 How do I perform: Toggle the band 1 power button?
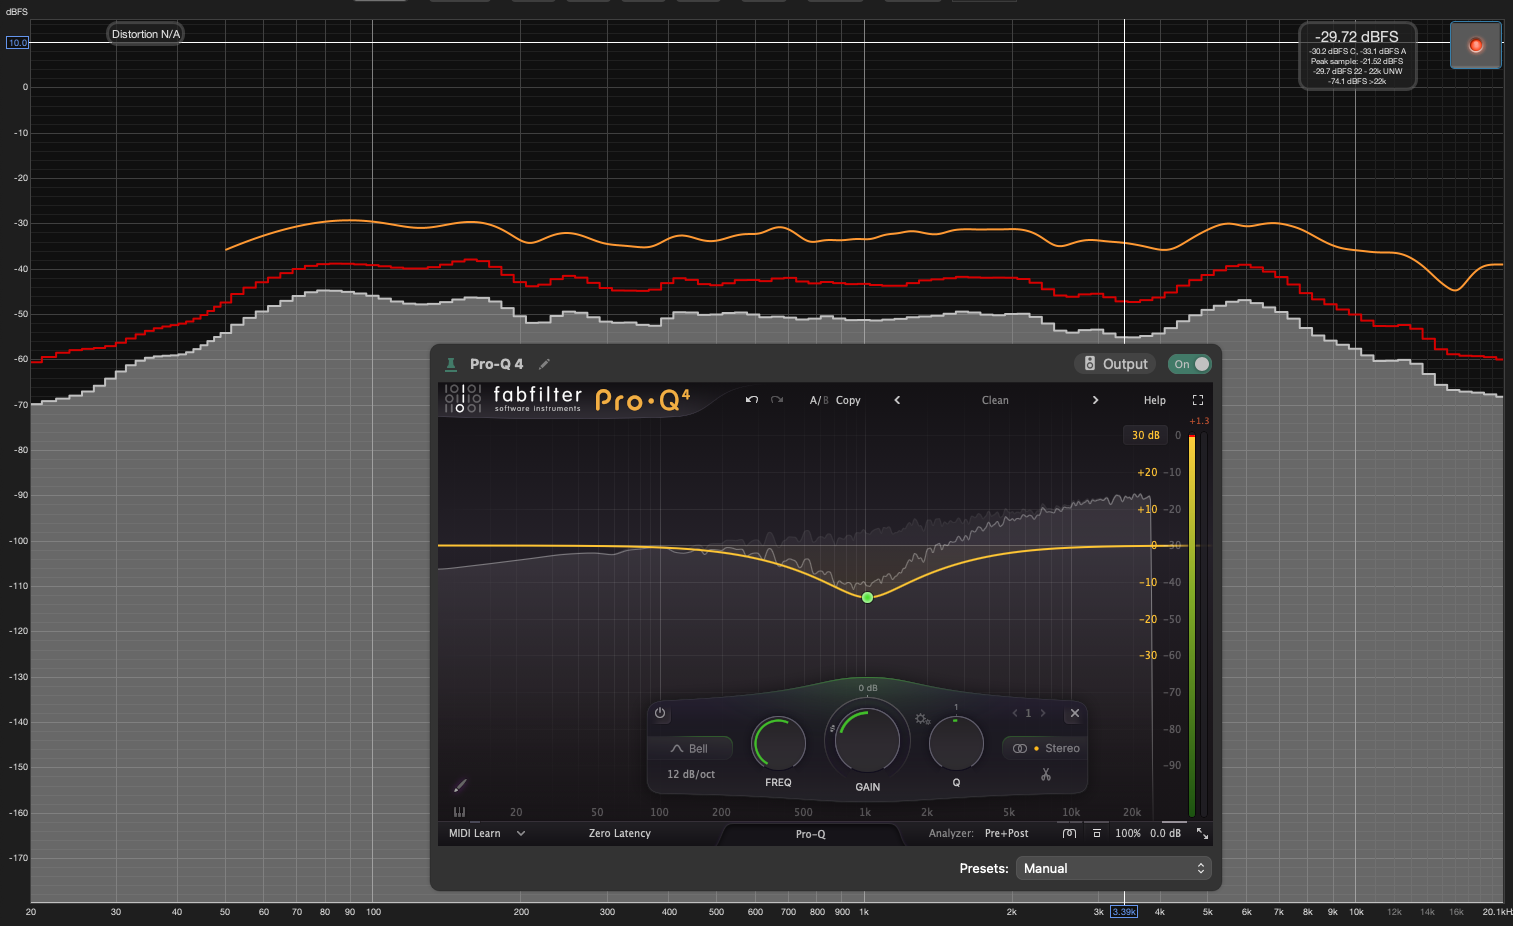point(660,713)
